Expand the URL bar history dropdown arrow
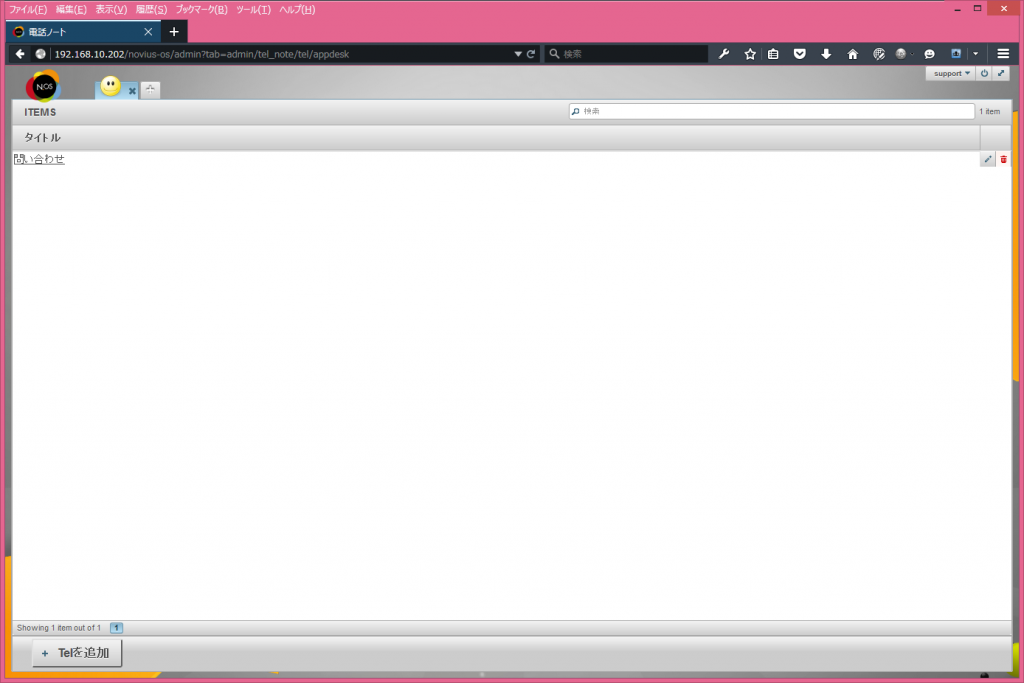This screenshot has height=683, width=1024. 518,54
